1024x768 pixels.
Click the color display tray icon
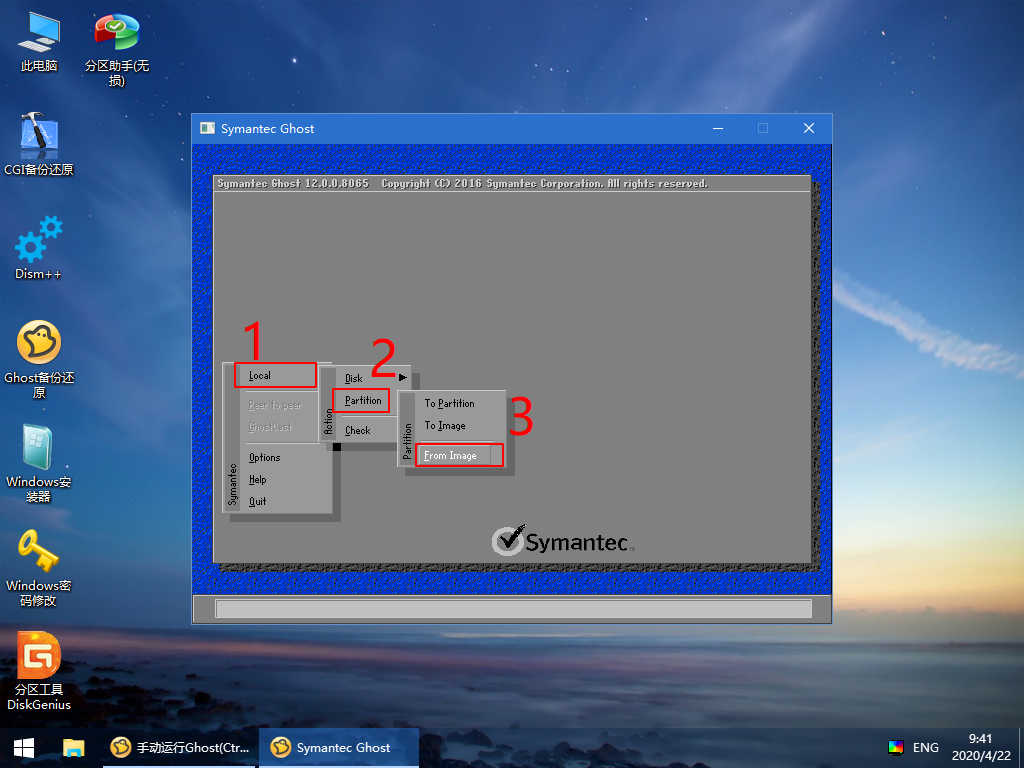896,748
